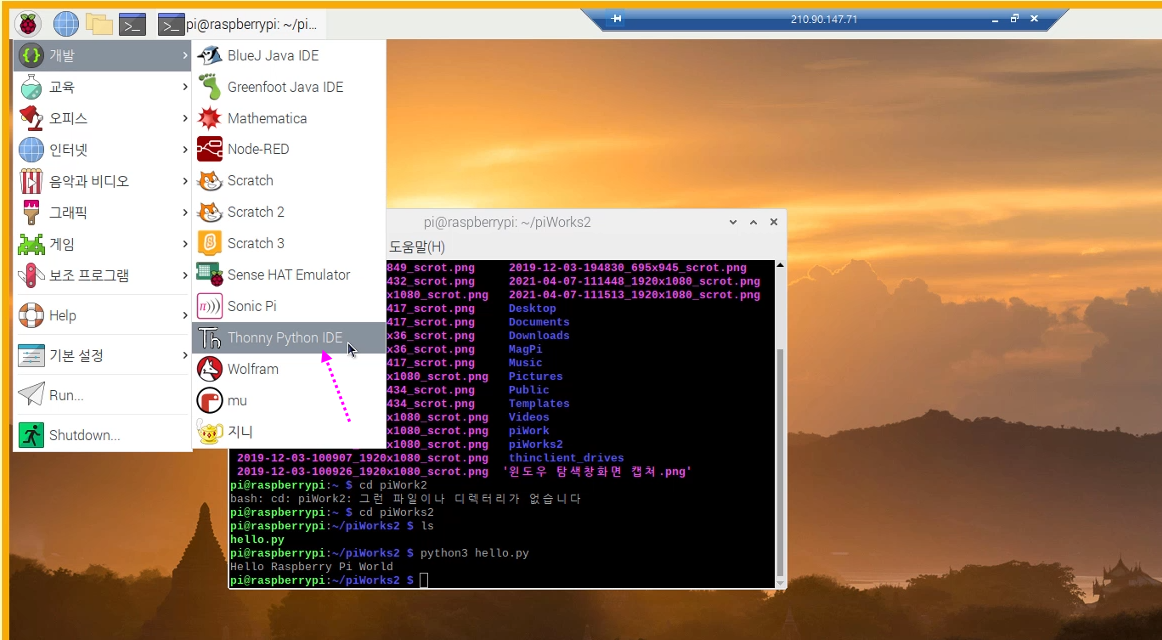This screenshot has width=1162, height=640.
Task: Expand the 음악과 비디오 submenu arrow
Action: pyautogui.click(x=185, y=181)
